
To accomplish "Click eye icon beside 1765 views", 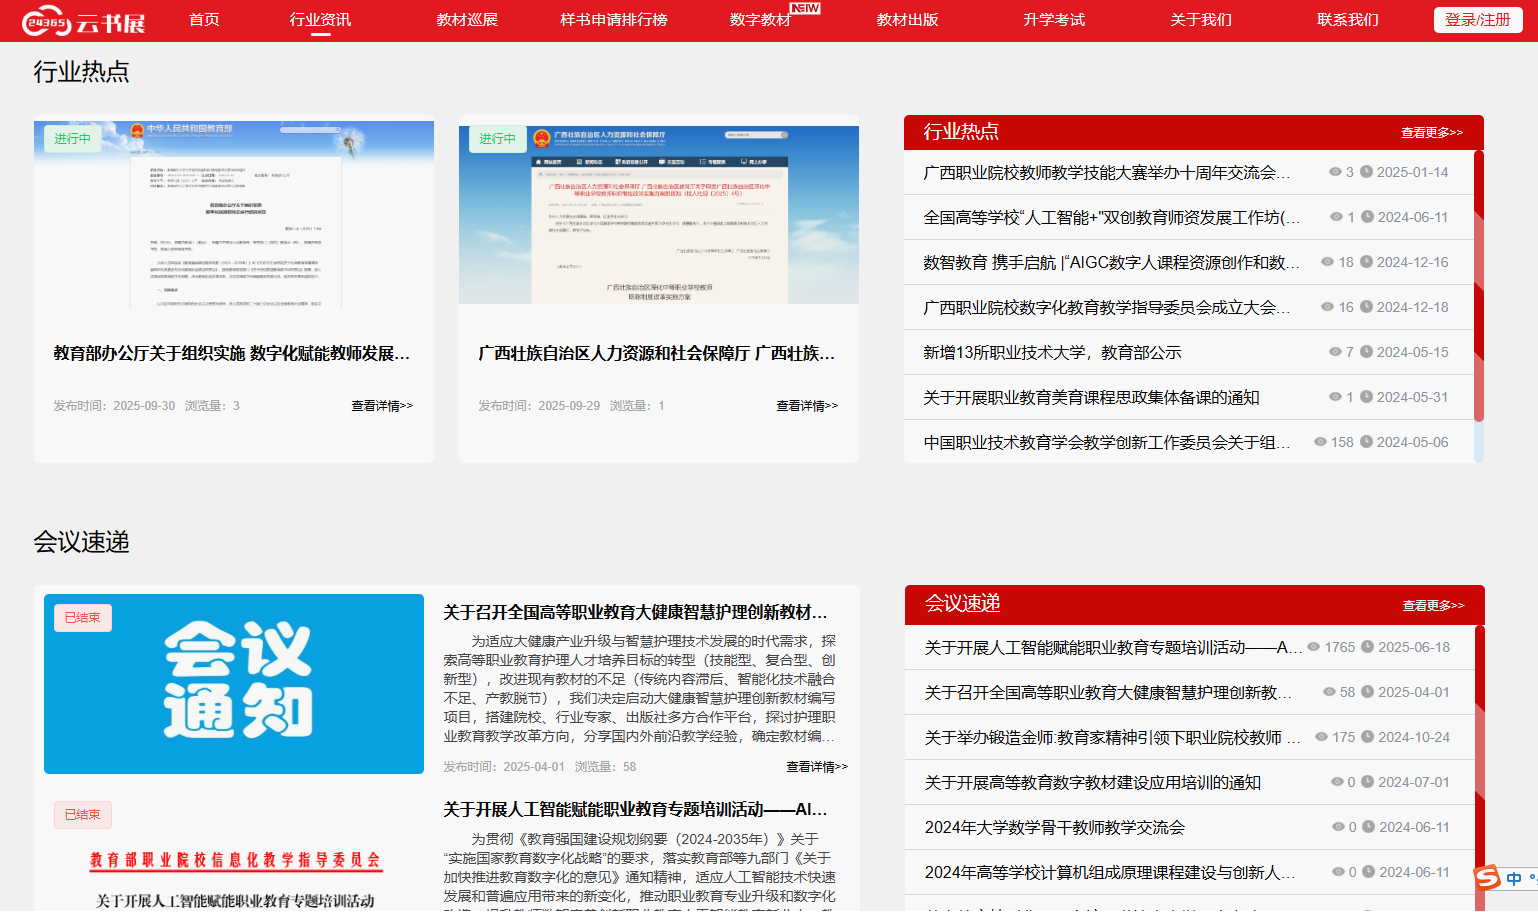I will pos(1314,647).
